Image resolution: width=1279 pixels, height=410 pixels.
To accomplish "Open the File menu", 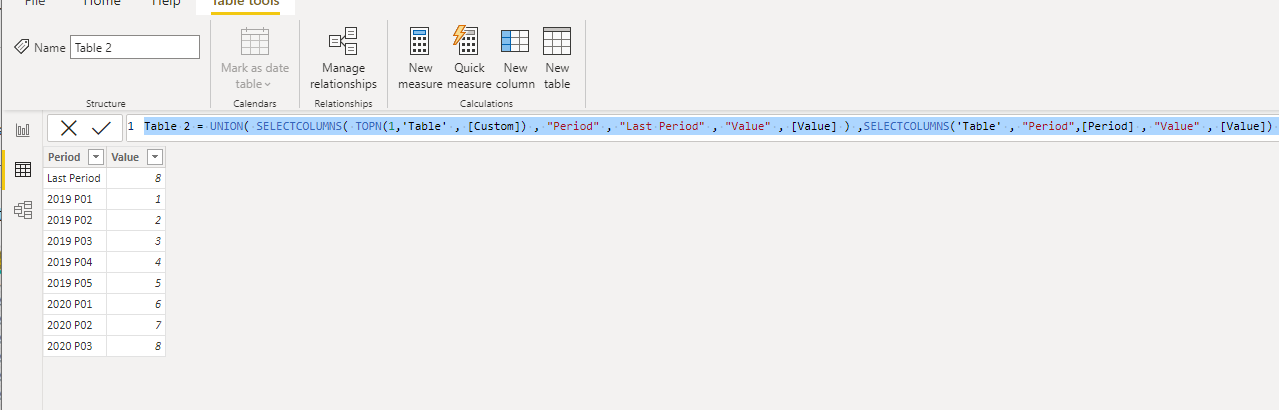I will [35, 4].
